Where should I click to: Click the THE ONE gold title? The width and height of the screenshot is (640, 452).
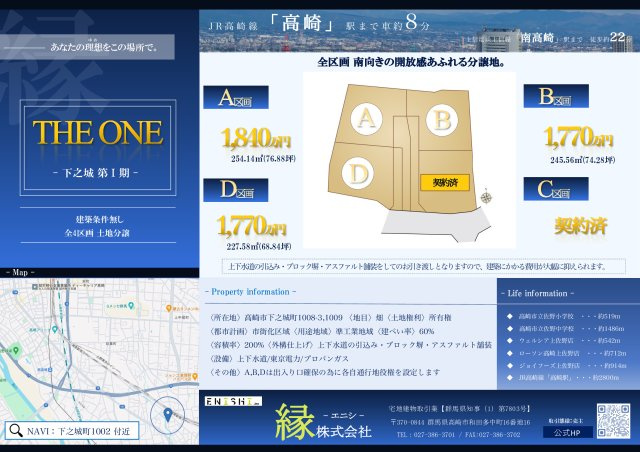coord(96,134)
